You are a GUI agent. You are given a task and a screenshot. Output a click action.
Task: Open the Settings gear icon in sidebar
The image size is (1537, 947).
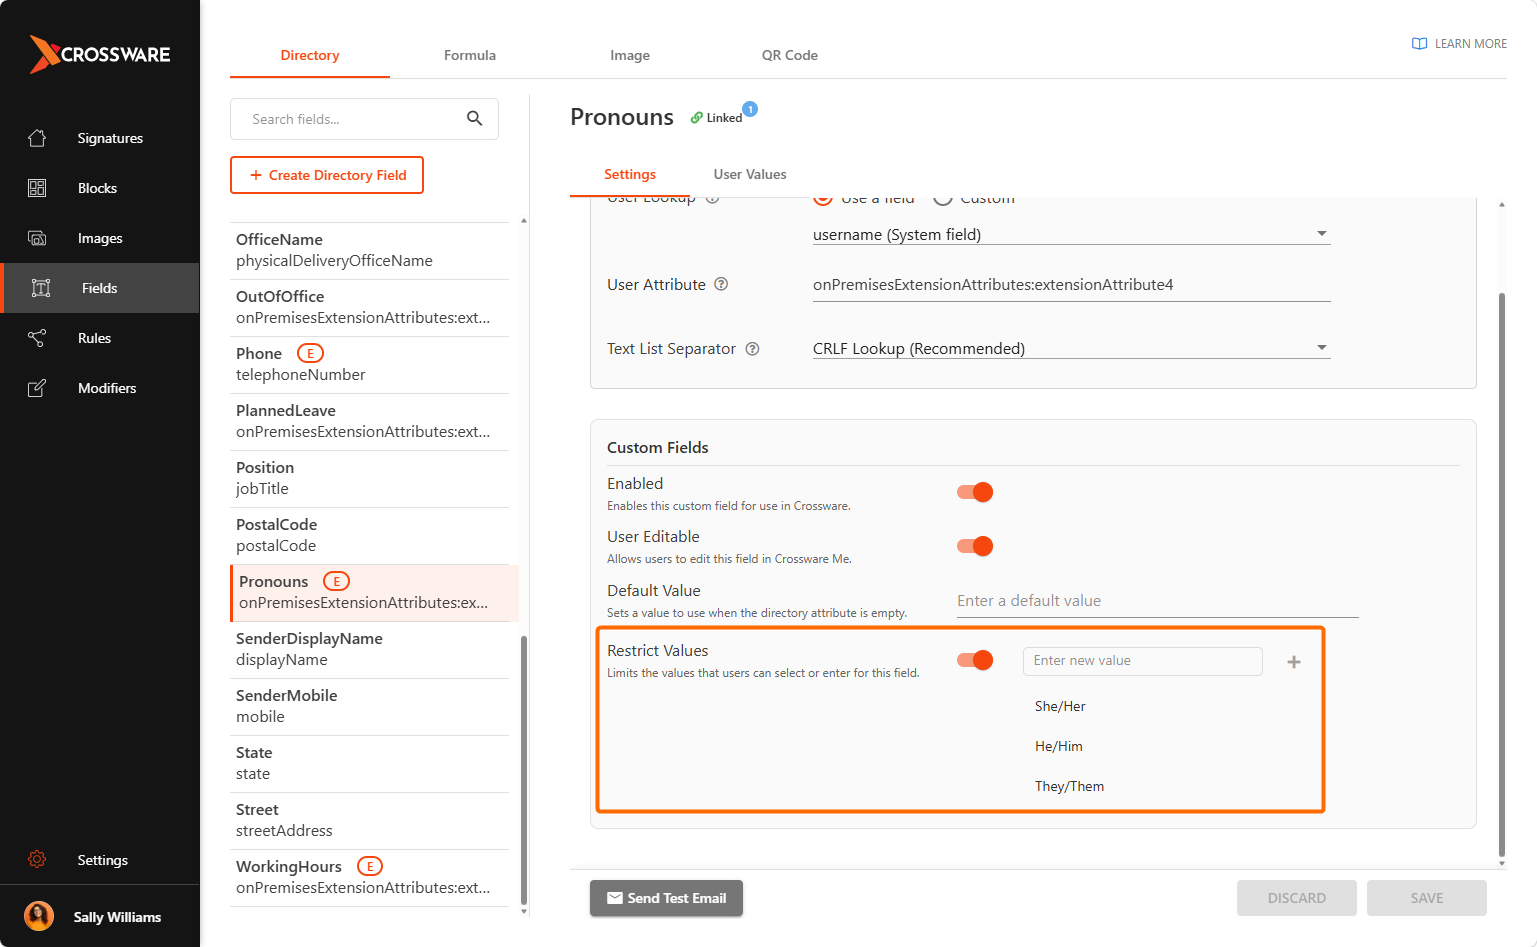(x=37, y=860)
